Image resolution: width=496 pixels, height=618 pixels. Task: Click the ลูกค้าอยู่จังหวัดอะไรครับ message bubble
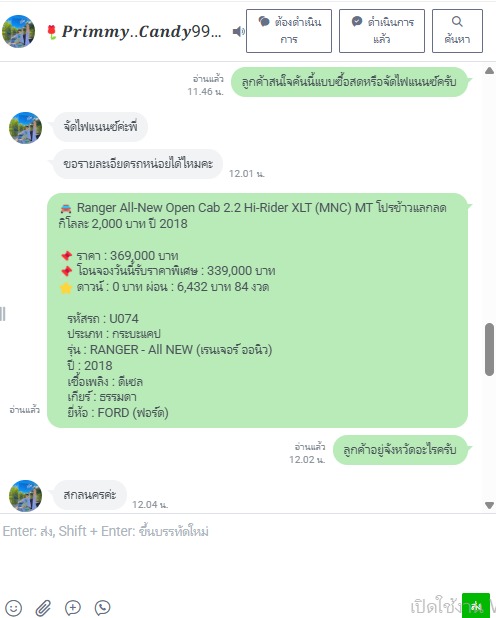point(400,450)
